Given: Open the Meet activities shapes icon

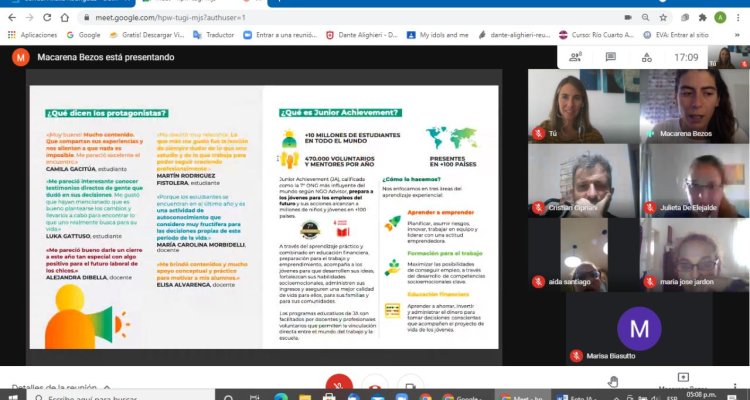Looking at the screenshot, I should pos(647,57).
